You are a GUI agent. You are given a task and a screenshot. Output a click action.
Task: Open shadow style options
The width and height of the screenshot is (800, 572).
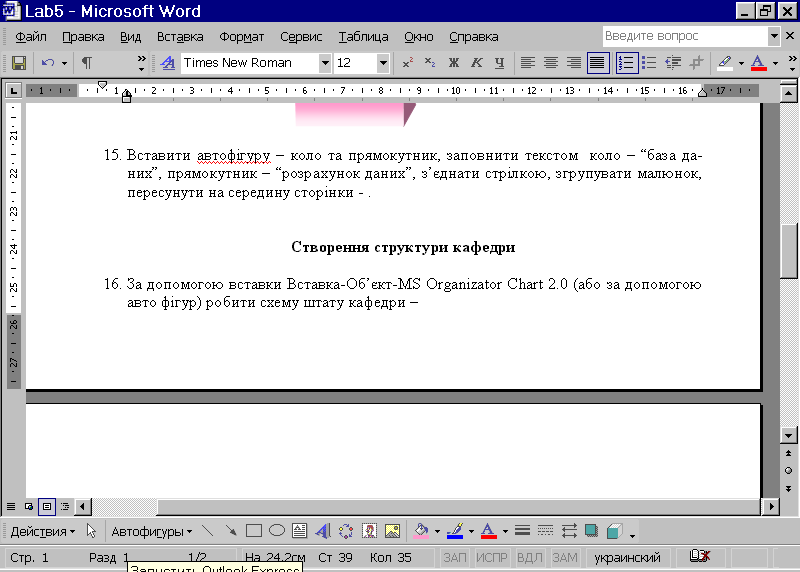point(592,532)
